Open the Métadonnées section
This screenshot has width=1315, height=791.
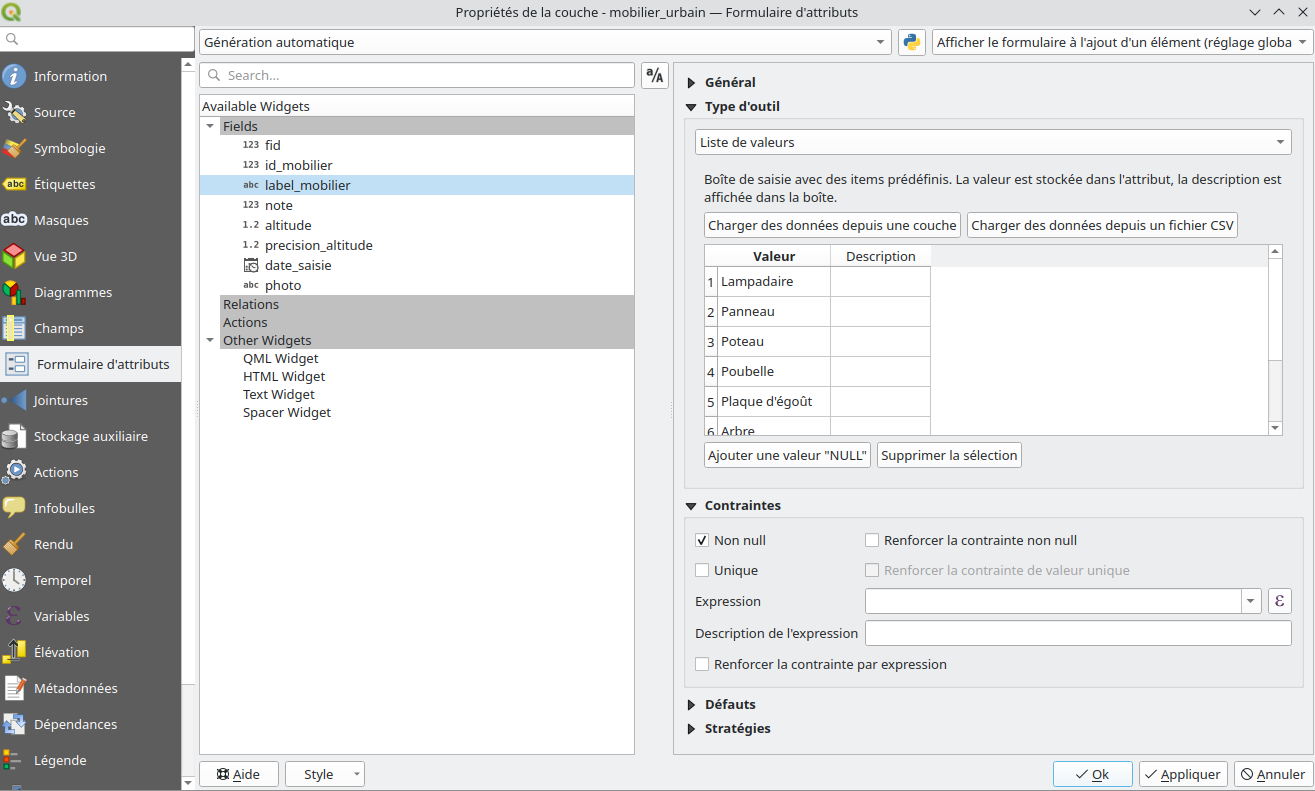tap(75, 688)
